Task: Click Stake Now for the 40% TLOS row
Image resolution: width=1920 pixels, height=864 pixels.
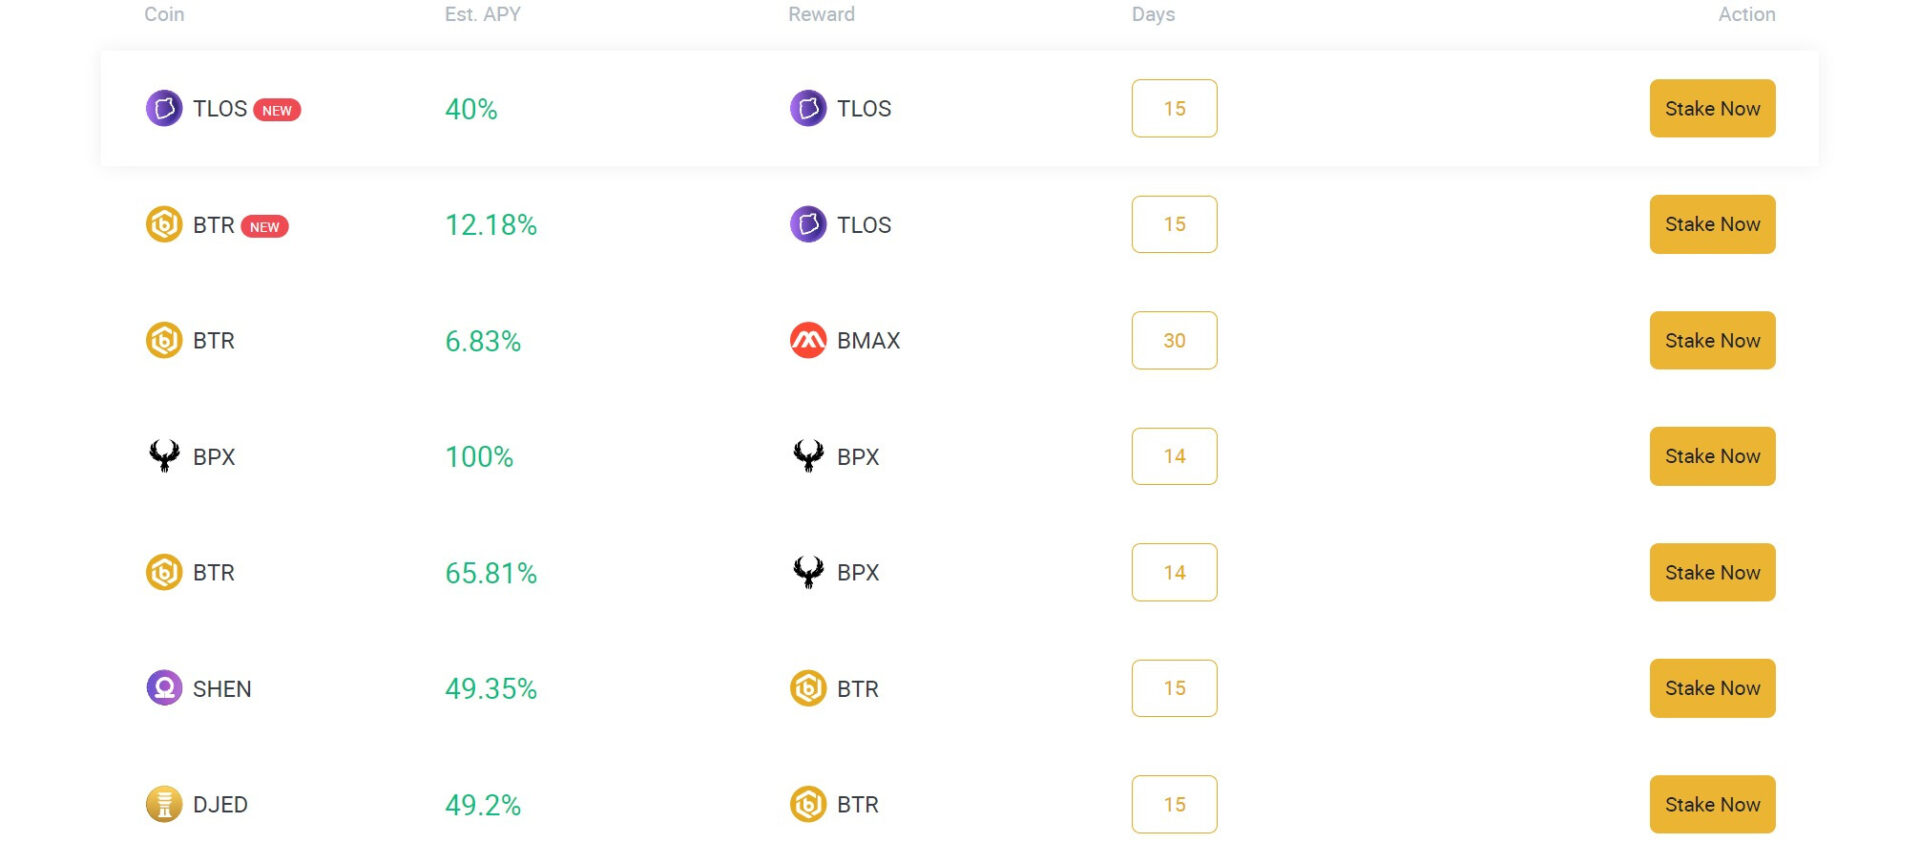Action: (x=1712, y=108)
